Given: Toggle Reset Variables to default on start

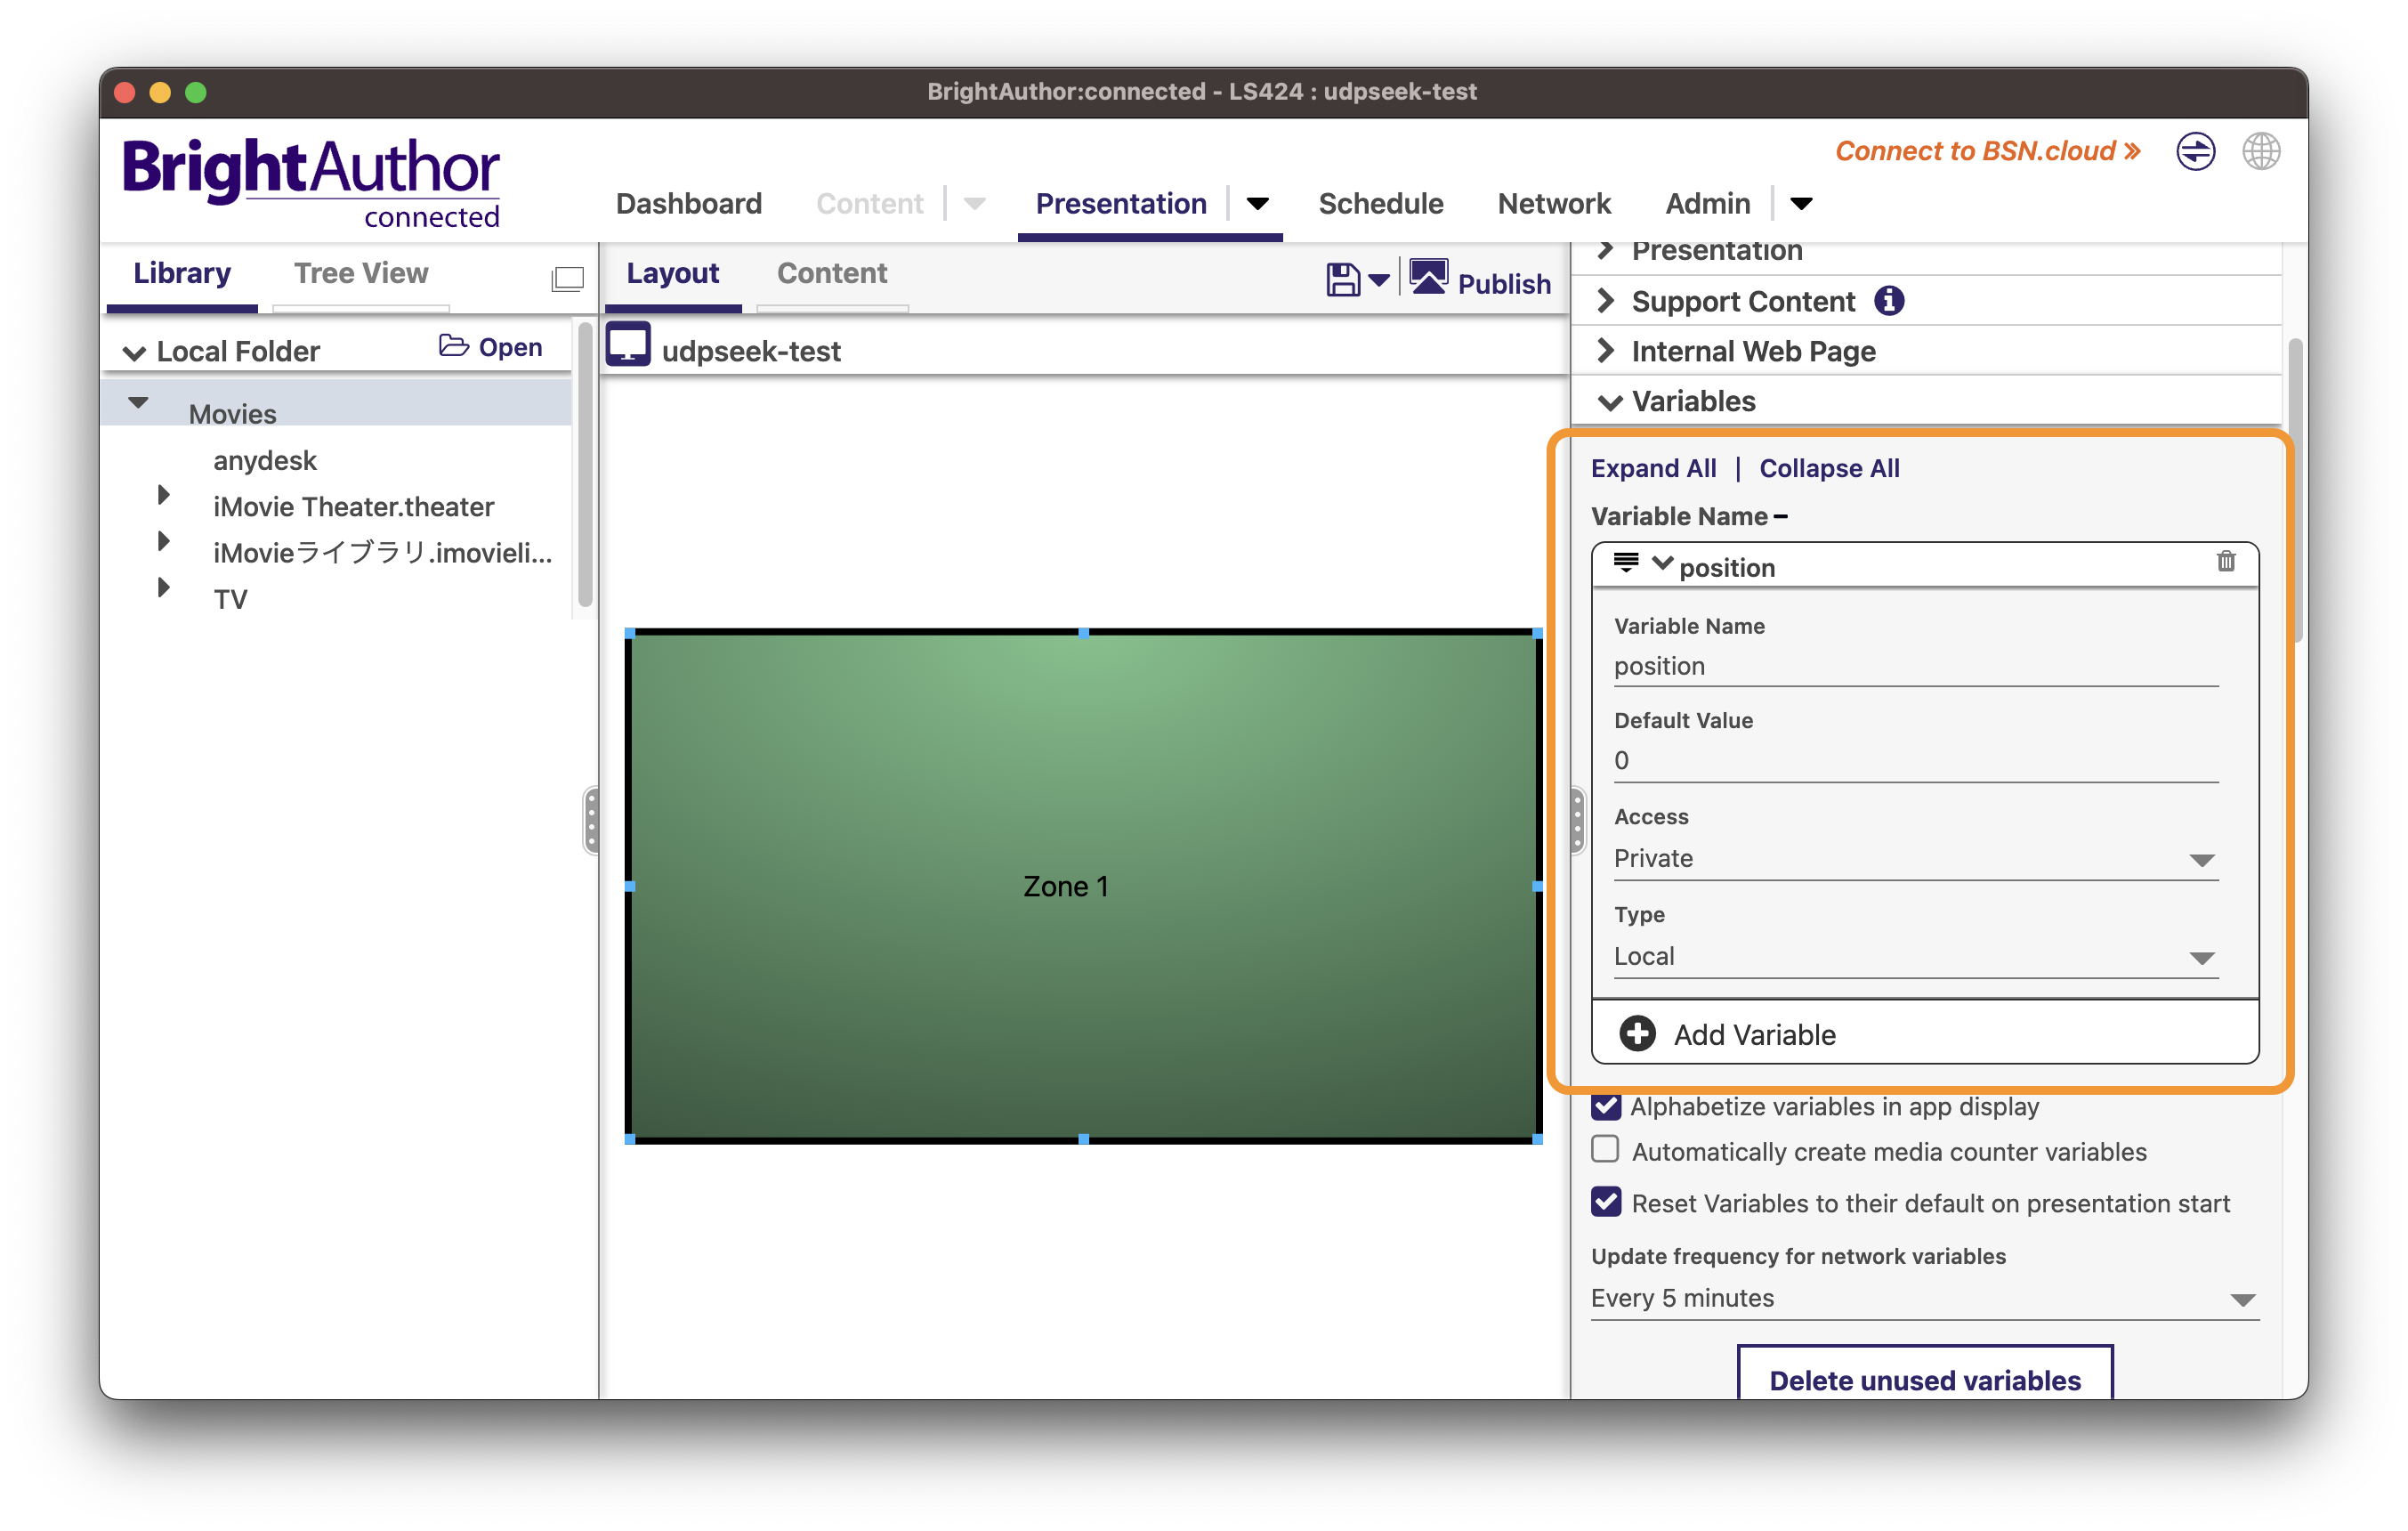Looking at the screenshot, I should click(1606, 1201).
